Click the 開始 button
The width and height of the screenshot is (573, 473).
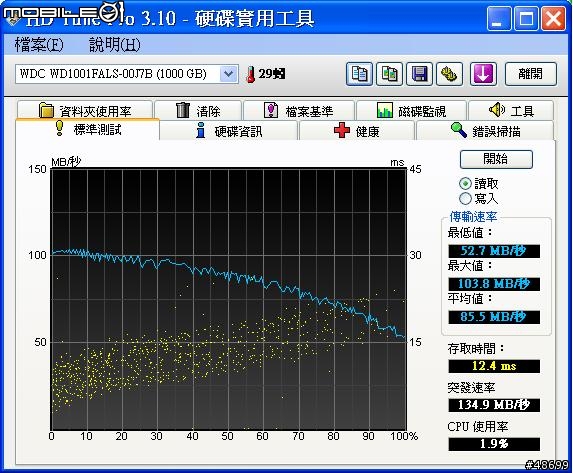(496, 159)
